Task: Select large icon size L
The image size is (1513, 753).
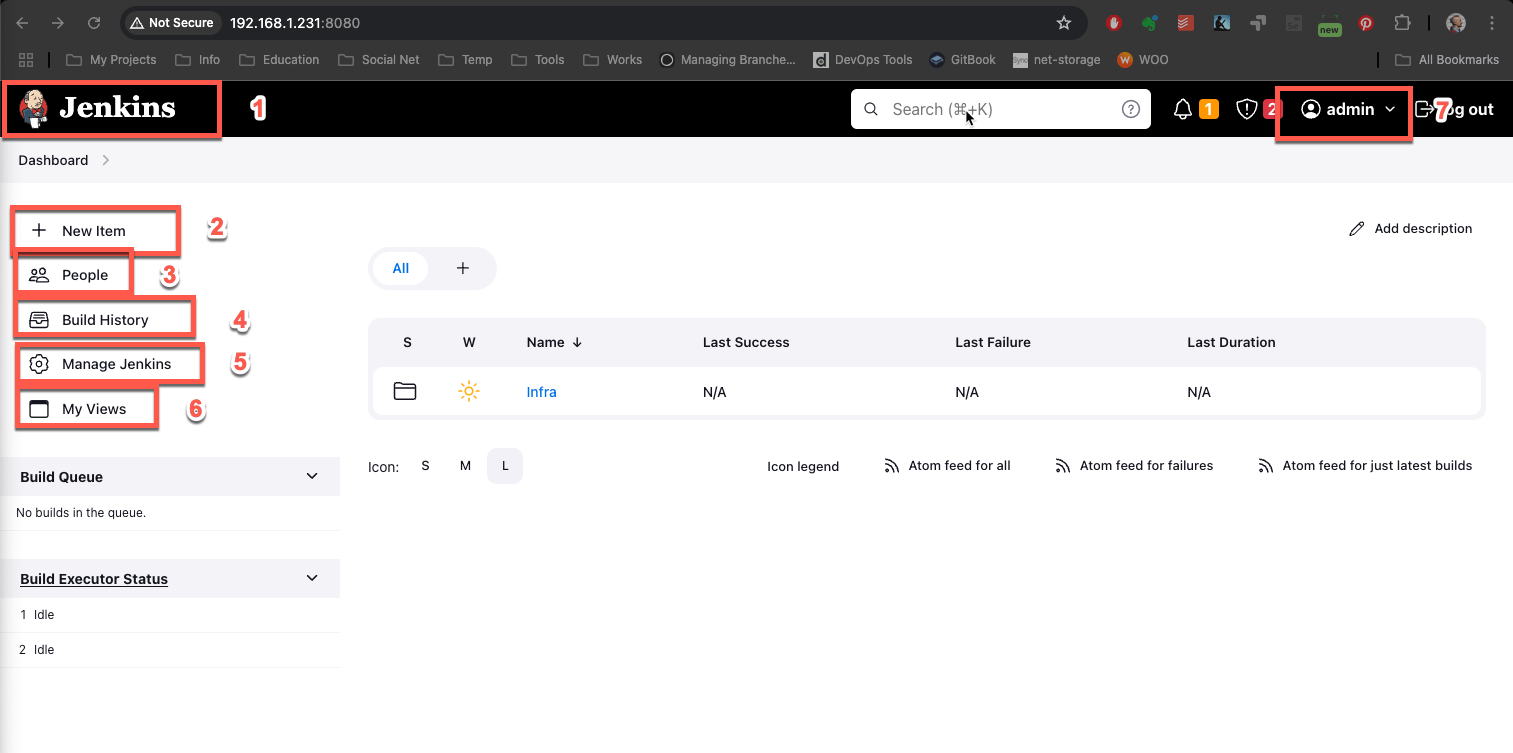Action: [505, 466]
